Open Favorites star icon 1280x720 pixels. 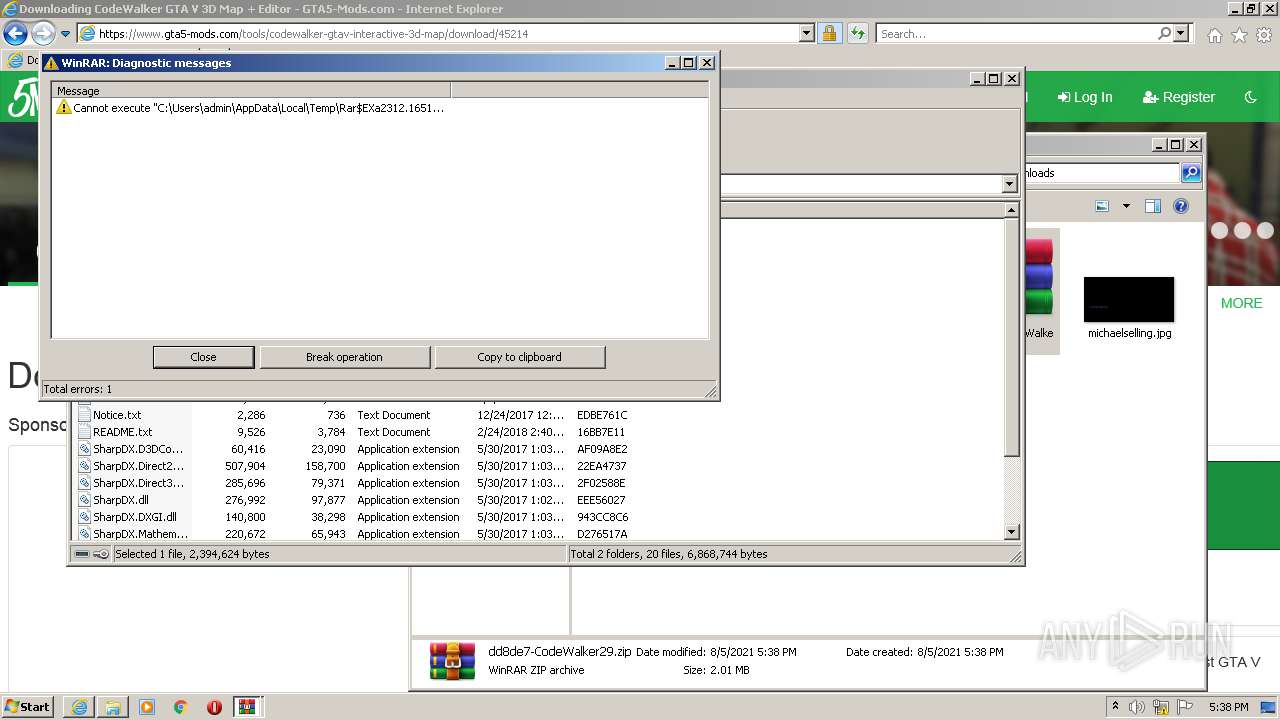[1239, 35]
